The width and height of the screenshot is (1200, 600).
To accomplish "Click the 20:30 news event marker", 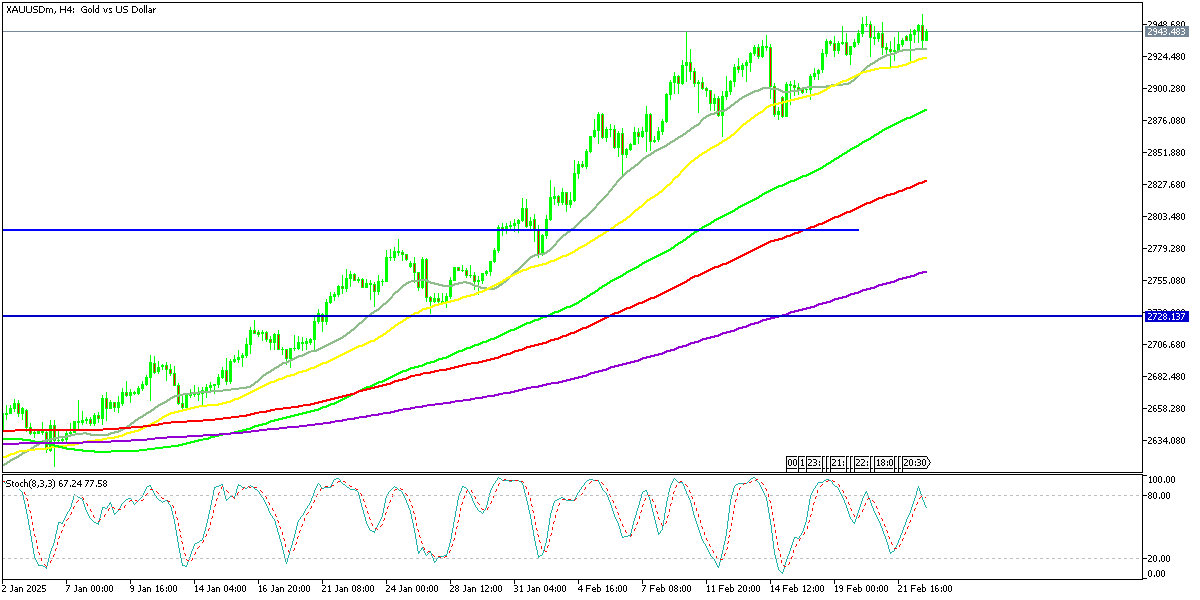I will pyautogui.click(x=916, y=463).
